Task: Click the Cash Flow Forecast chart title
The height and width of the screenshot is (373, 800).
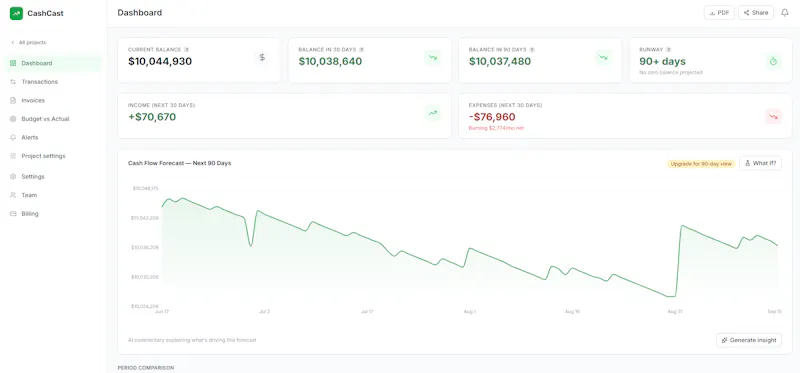Action: (179, 163)
